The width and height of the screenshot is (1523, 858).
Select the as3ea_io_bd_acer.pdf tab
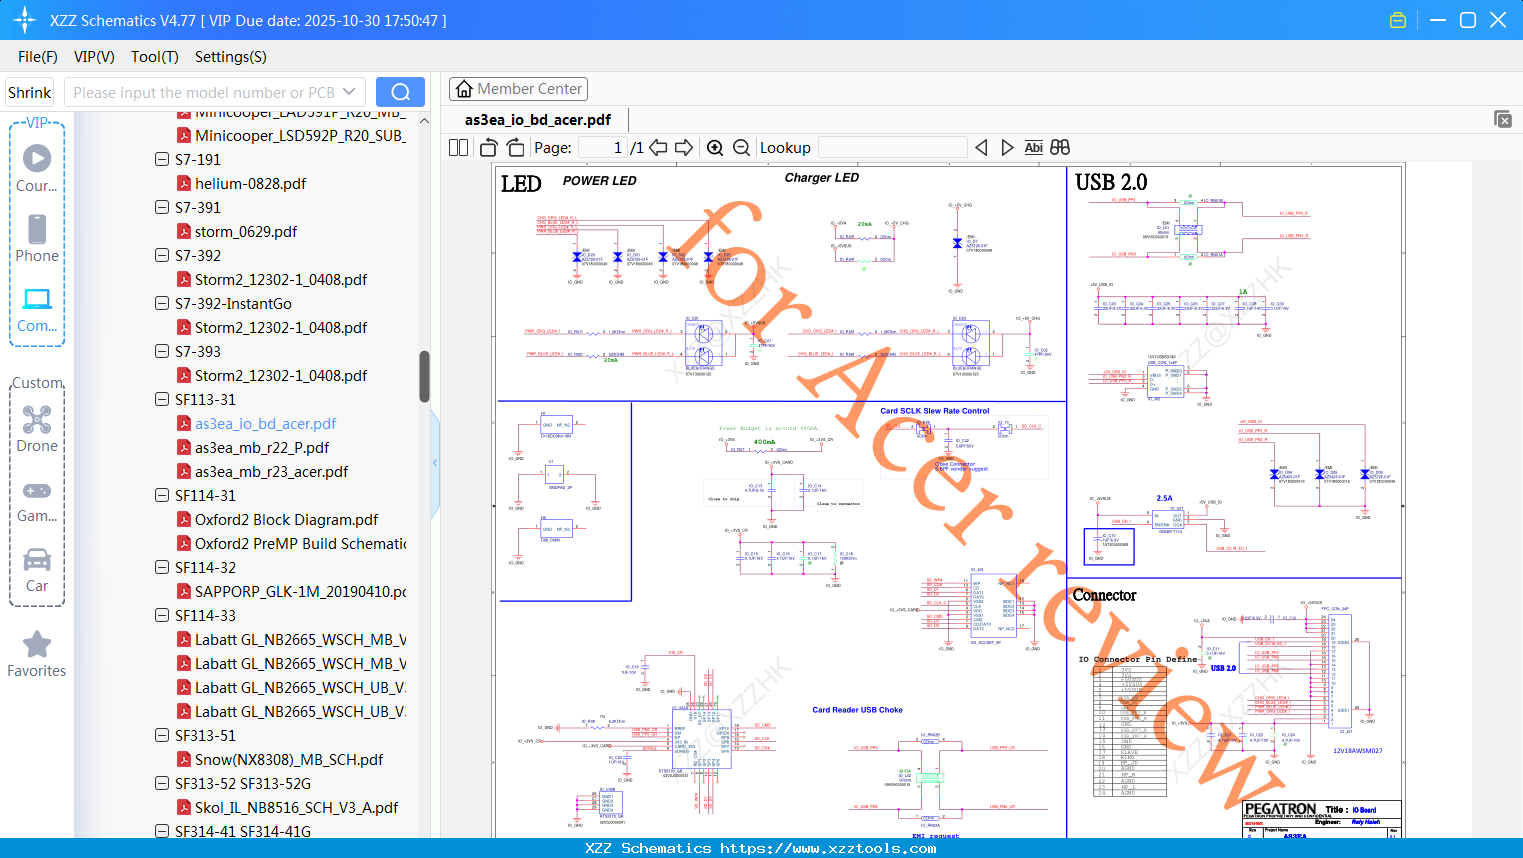tap(538, 120)
